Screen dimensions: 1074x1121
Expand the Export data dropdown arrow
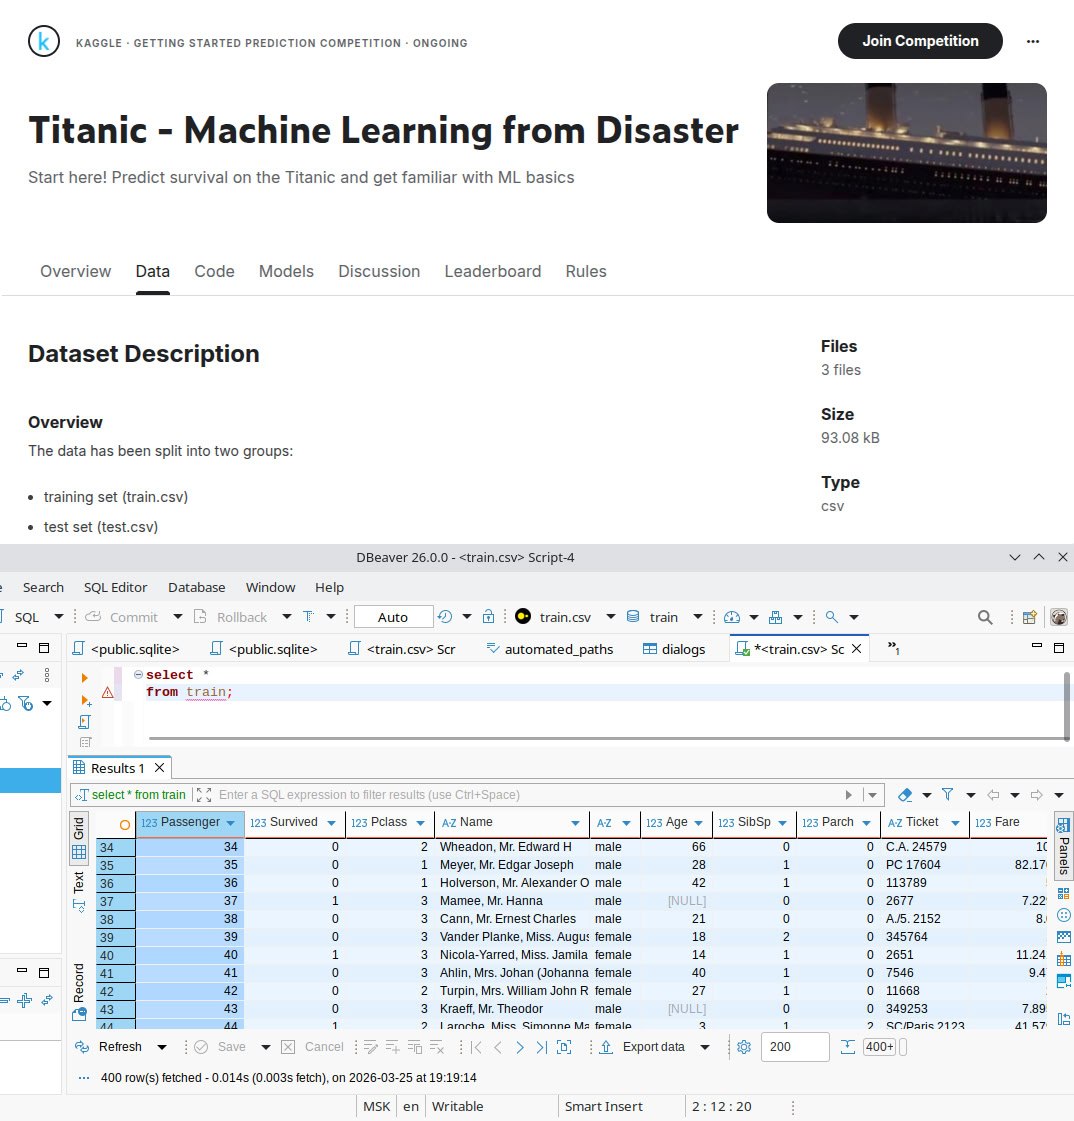pos(705,1047)
